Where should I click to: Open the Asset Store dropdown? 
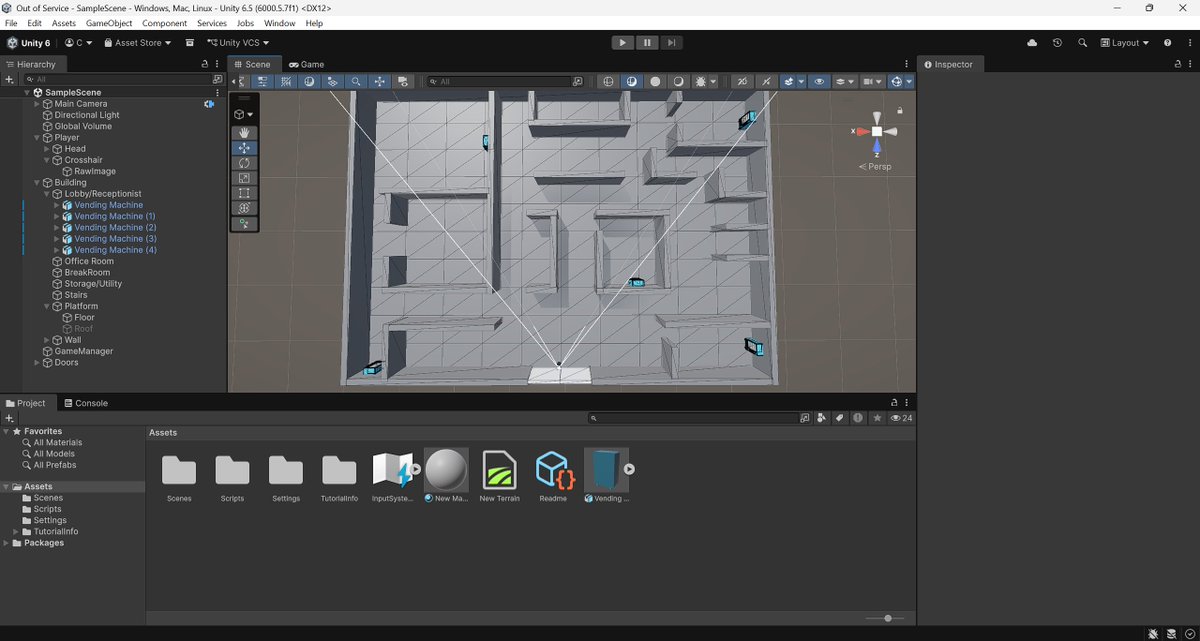138,43
